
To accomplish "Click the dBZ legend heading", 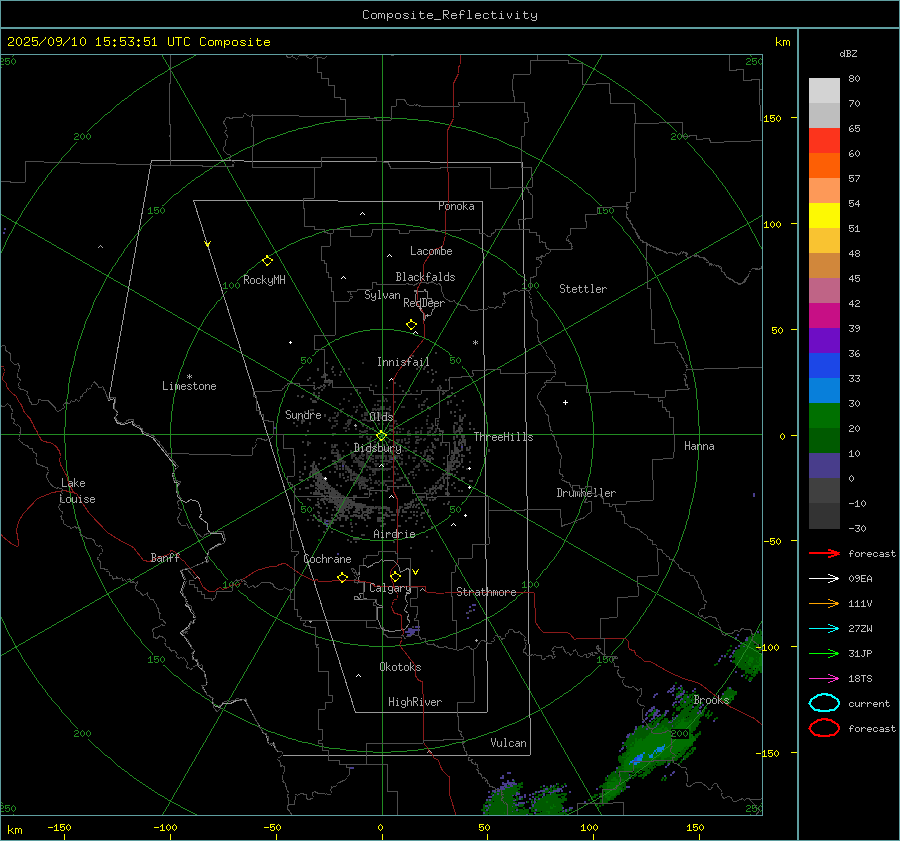I will tap(848, 53).
